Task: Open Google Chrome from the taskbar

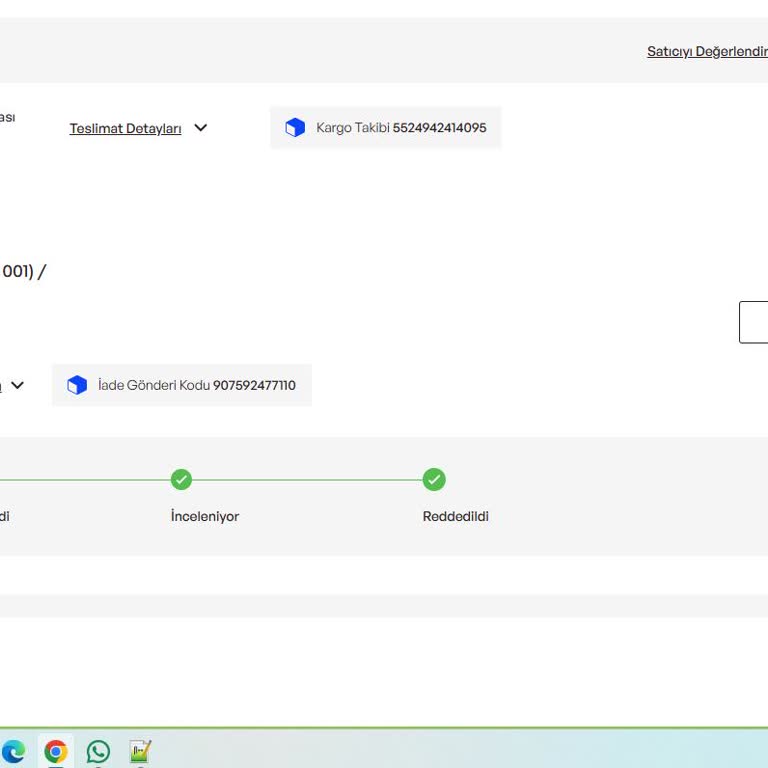Action: [x=56, y=751]
